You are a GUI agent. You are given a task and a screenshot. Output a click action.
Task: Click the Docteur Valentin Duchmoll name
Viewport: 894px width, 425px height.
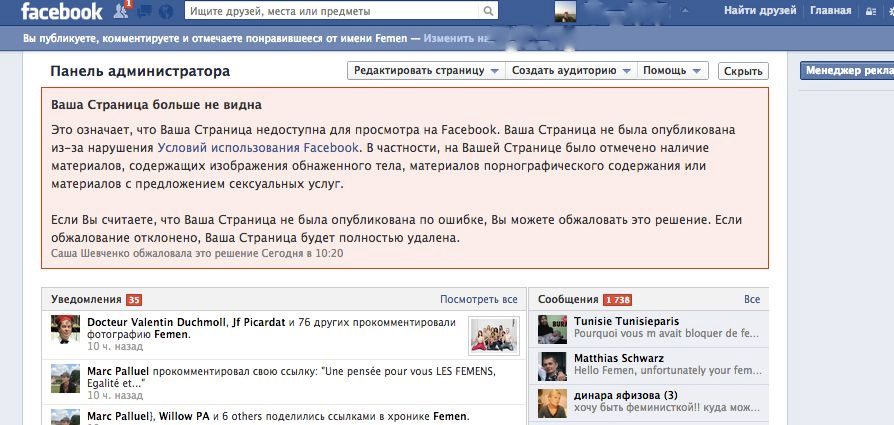pyautogui.click(x=156, y=322)
